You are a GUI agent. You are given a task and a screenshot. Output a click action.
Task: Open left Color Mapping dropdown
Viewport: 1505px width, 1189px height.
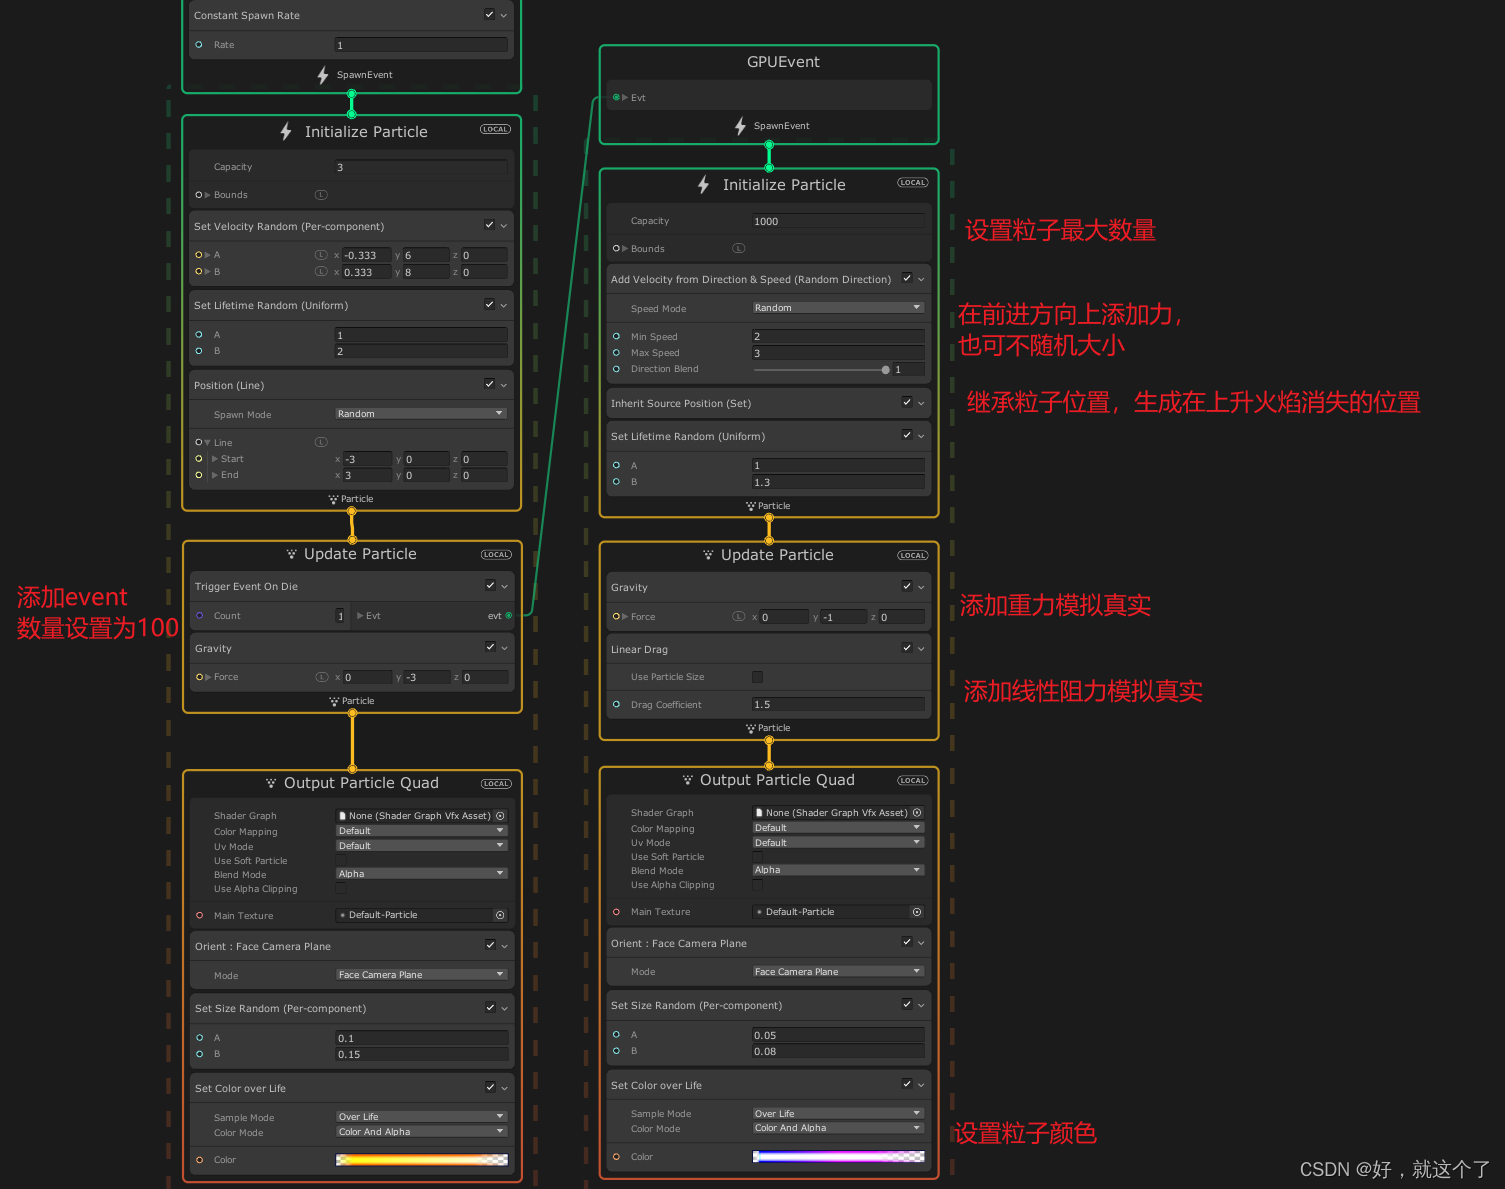(x=421, y=831)
